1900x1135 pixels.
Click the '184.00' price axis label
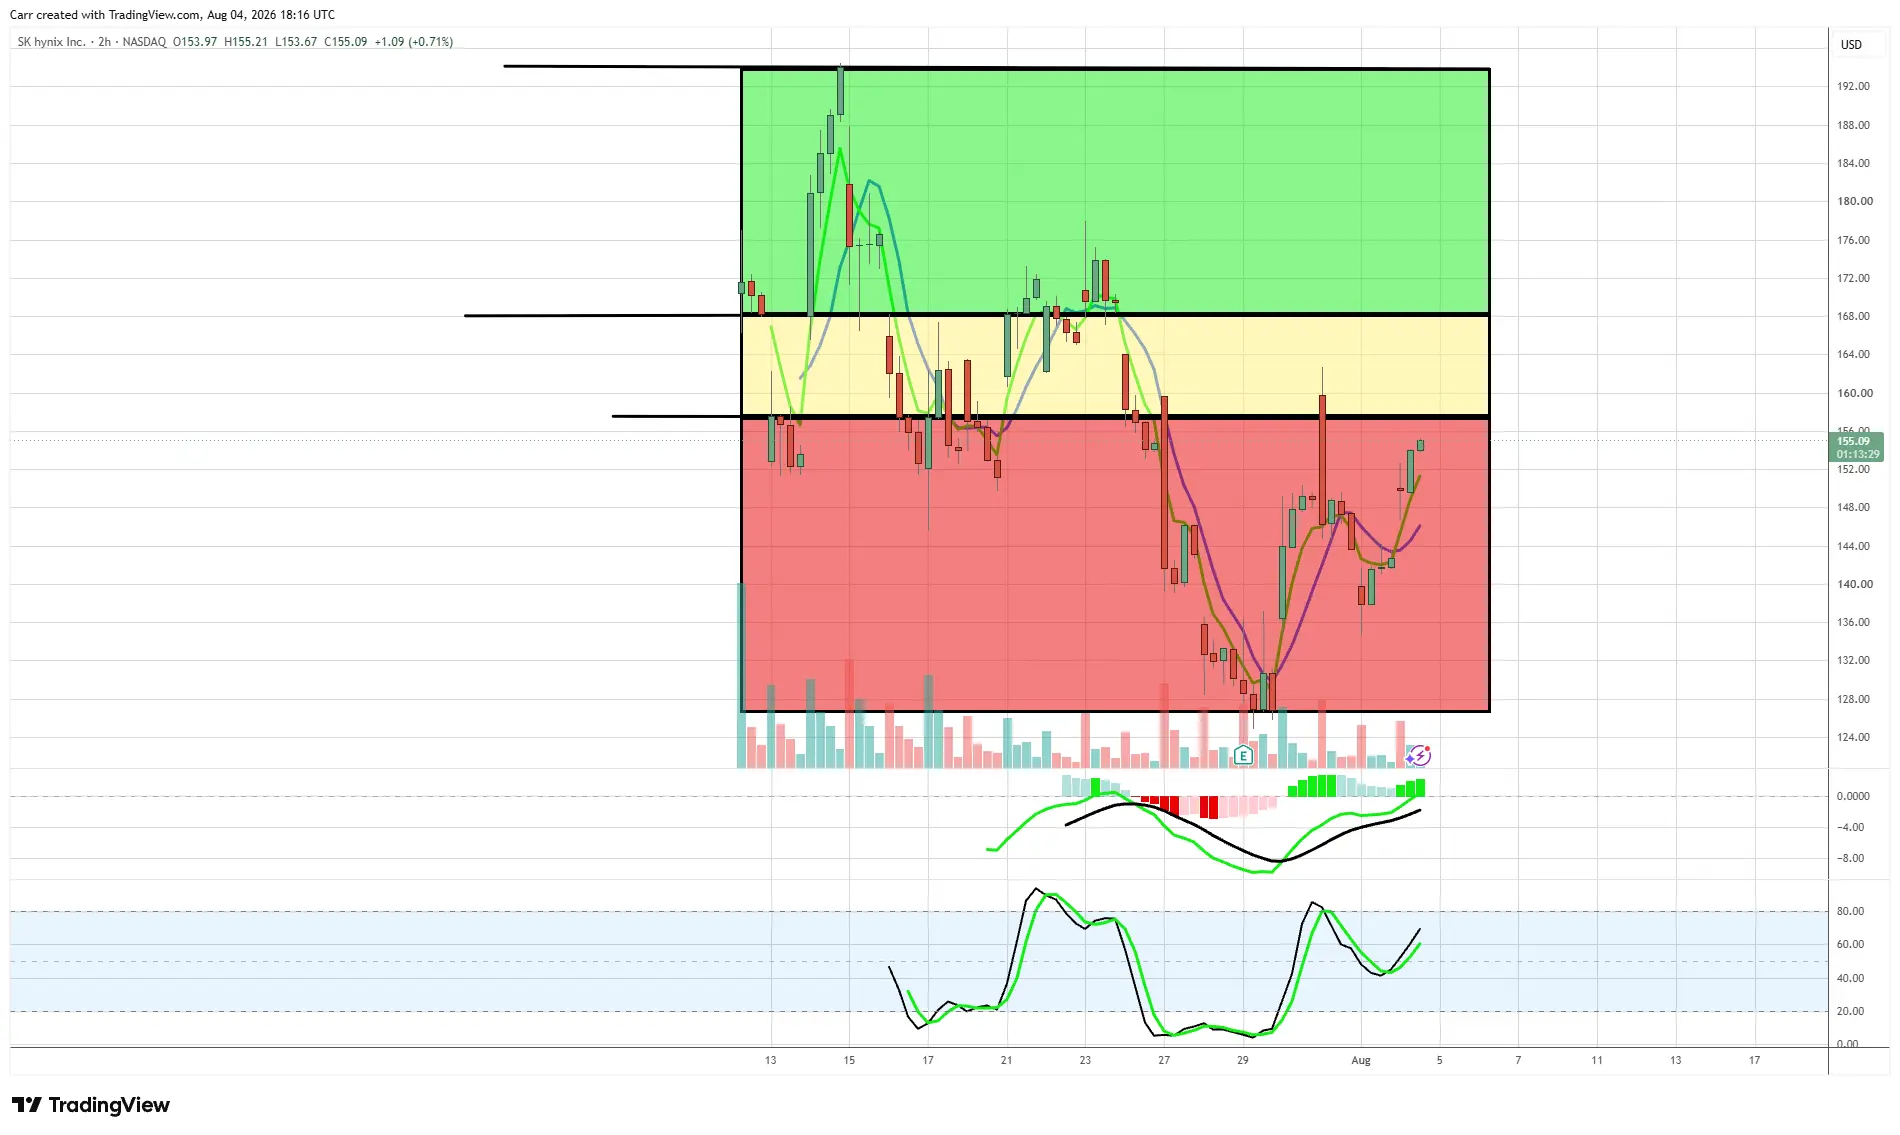(1853, 163)
